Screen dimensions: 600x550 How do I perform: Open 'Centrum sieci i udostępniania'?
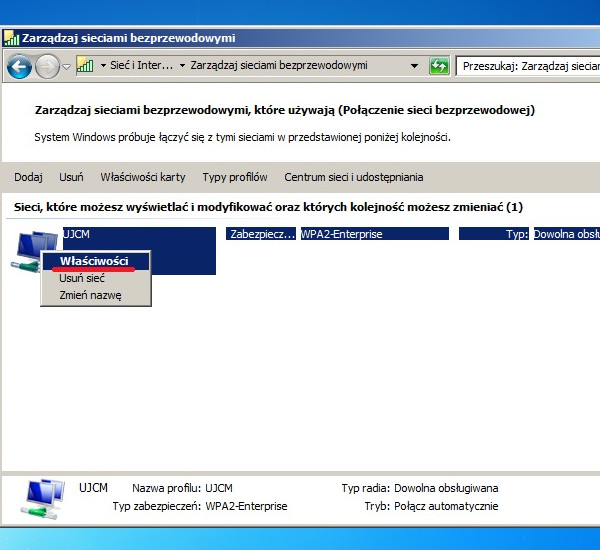354,177
